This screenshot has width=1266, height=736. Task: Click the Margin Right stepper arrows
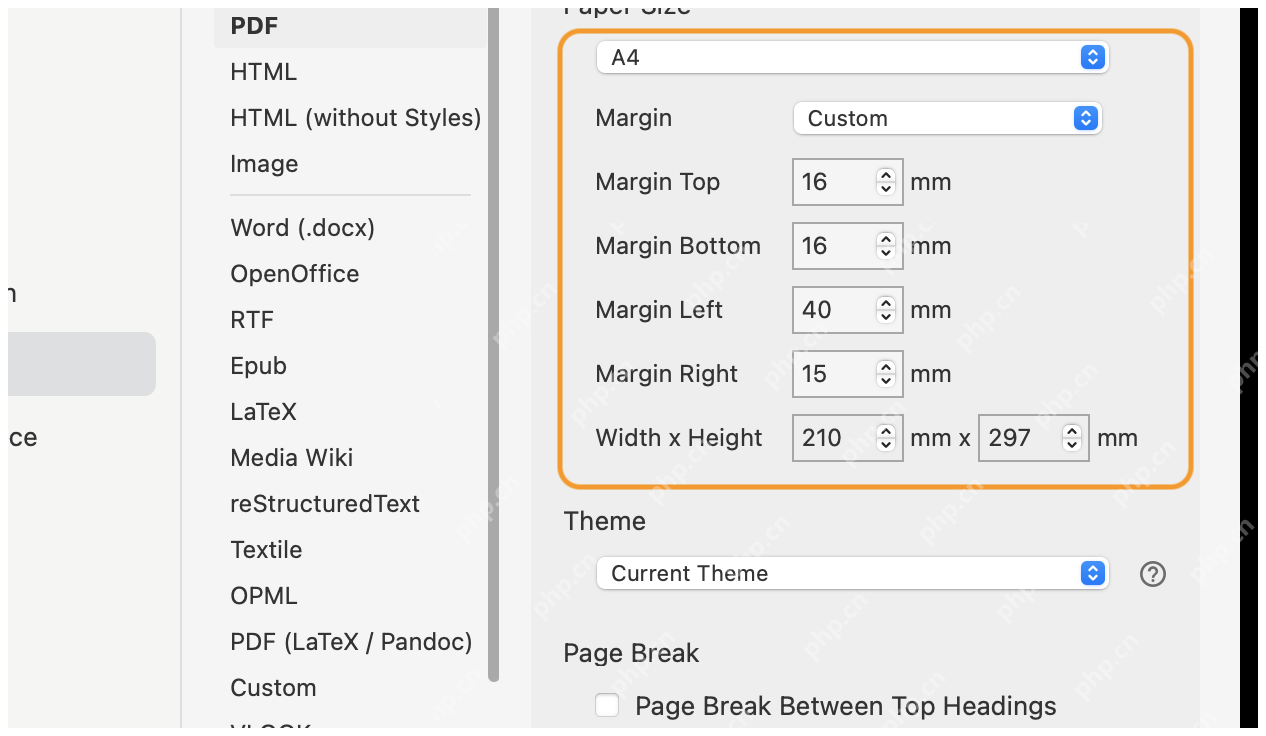click(x=886, y=374)
